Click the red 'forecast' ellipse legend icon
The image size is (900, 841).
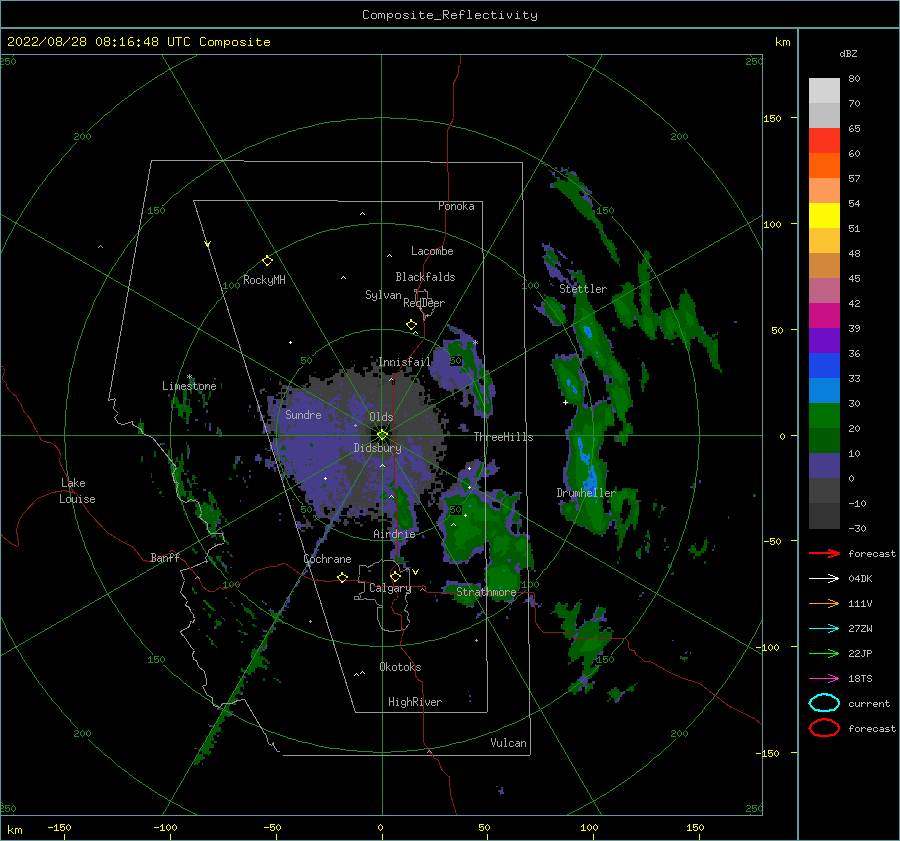point(824,728)
